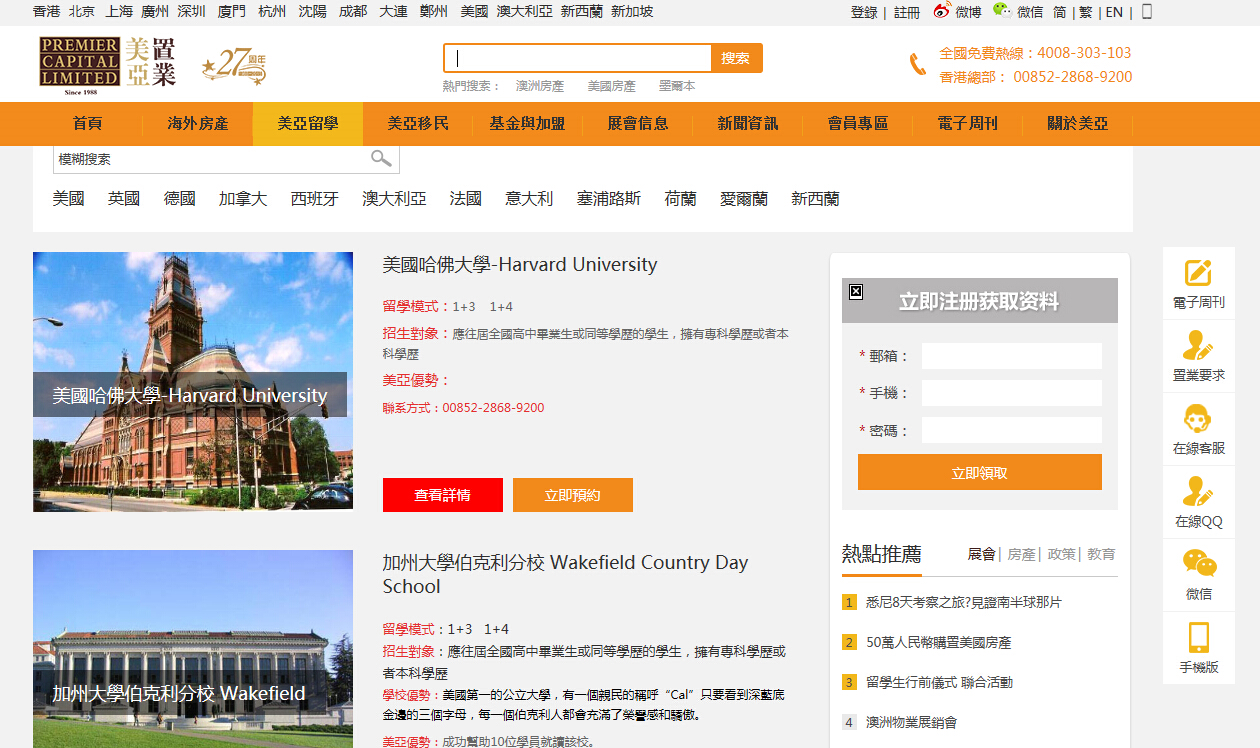The height and width of the screenshot is (748, 1260).
Task: Open 留學生行前儀式 聯合活動 article
Action: pos(939,682)
